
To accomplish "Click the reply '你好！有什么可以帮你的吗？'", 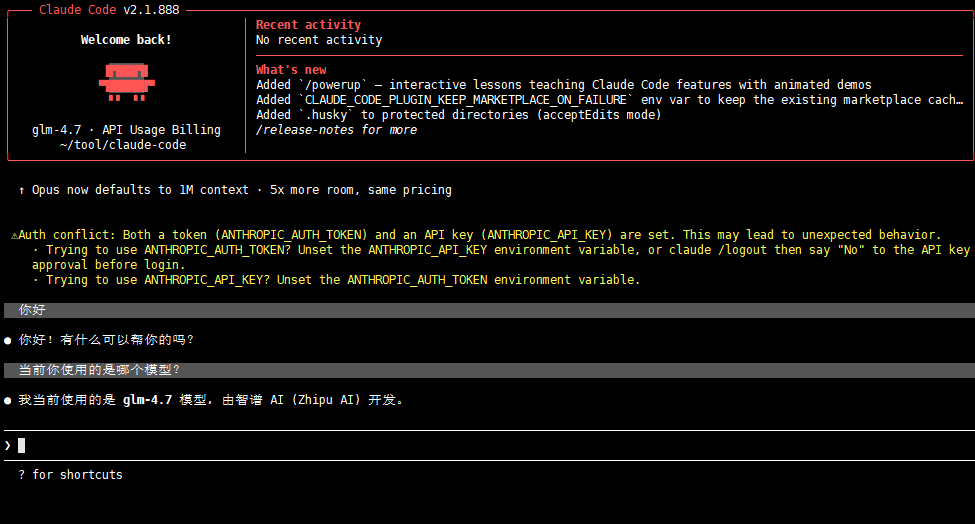I will pyautogui.click(x=106, y=340).
